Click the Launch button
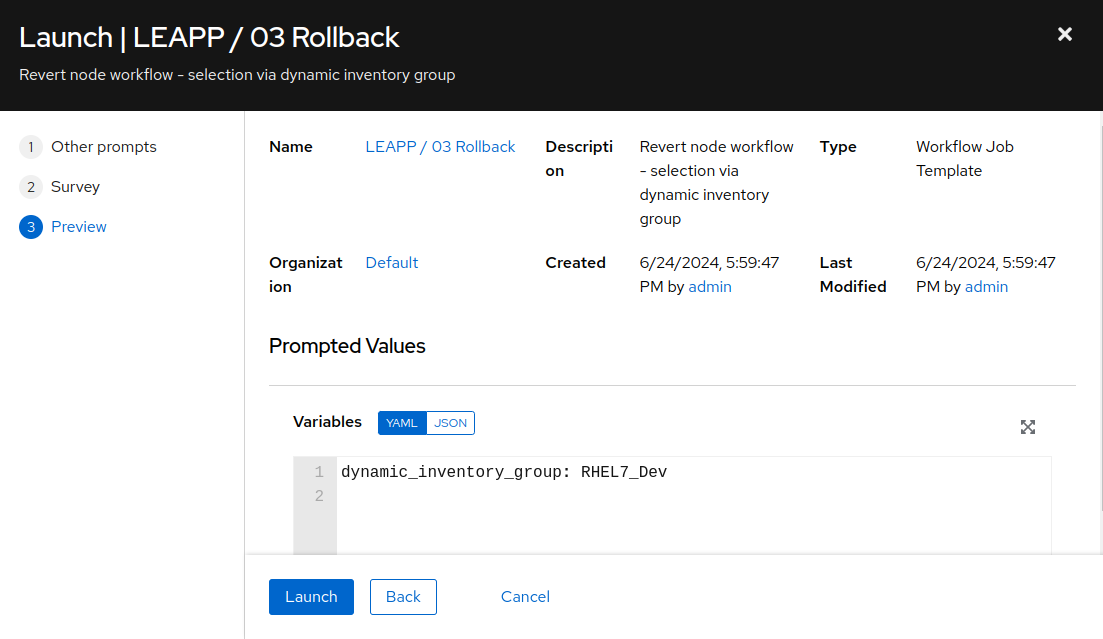Viewport: 1103px width, 639px height. (311, 597)
